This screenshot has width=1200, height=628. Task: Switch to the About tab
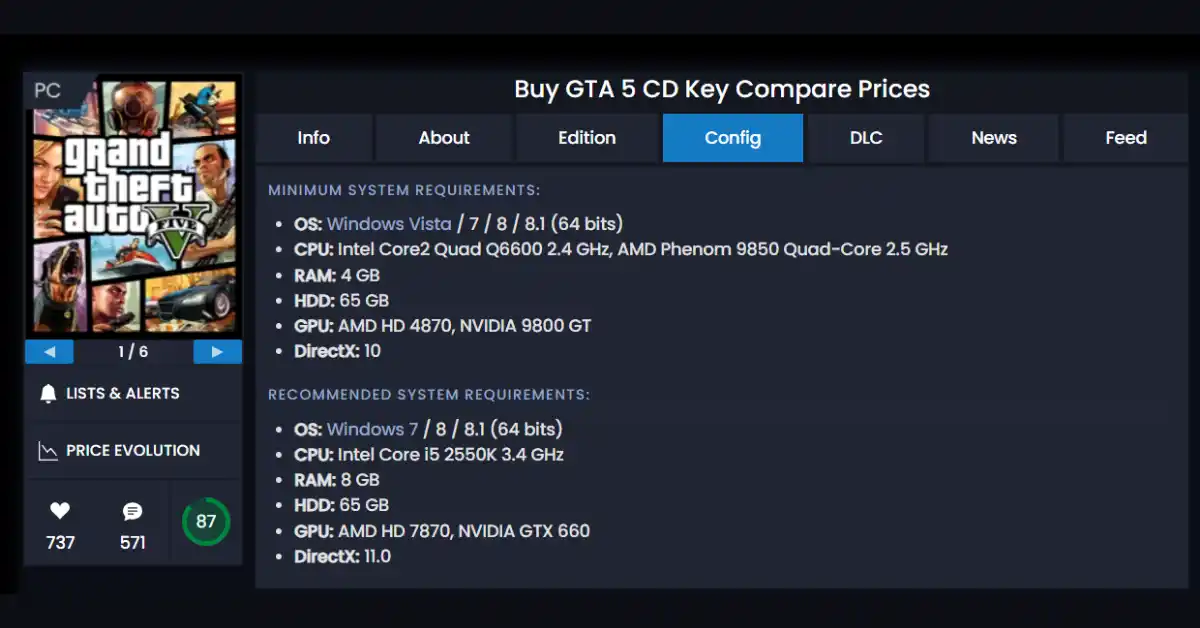[444, 138]
